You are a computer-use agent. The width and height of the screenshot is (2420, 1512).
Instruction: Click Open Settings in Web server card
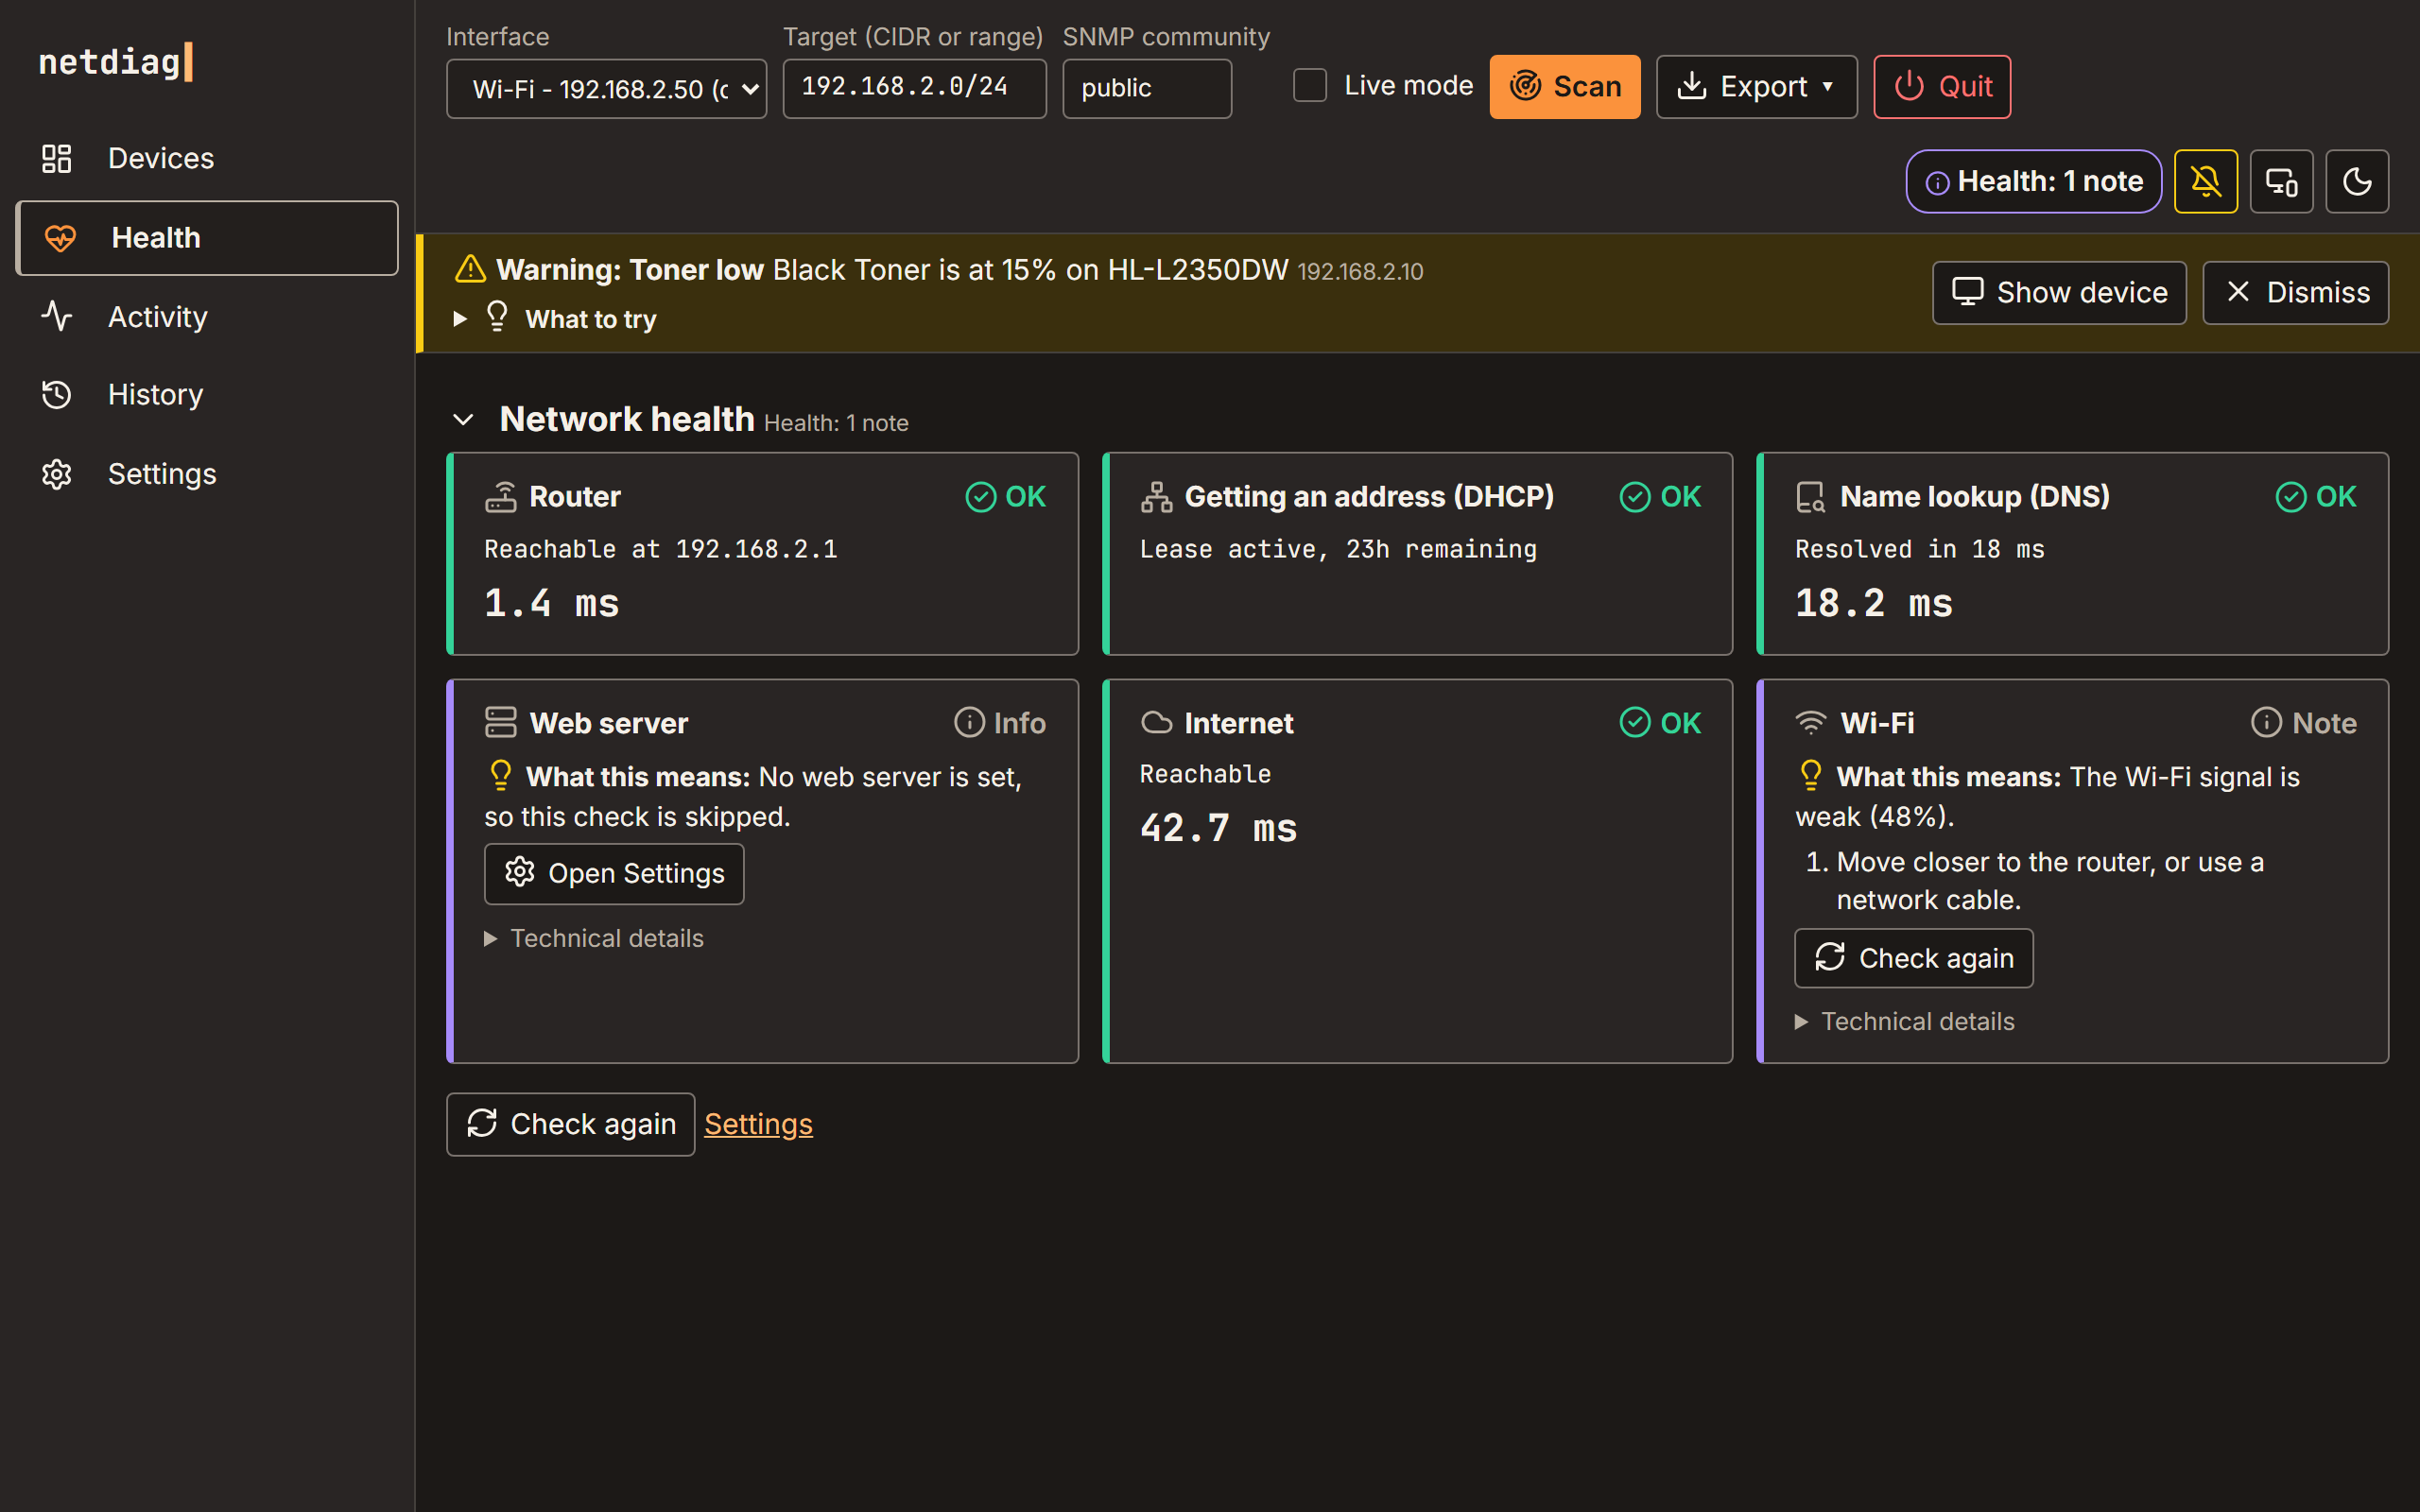click(x=614, y=874)
